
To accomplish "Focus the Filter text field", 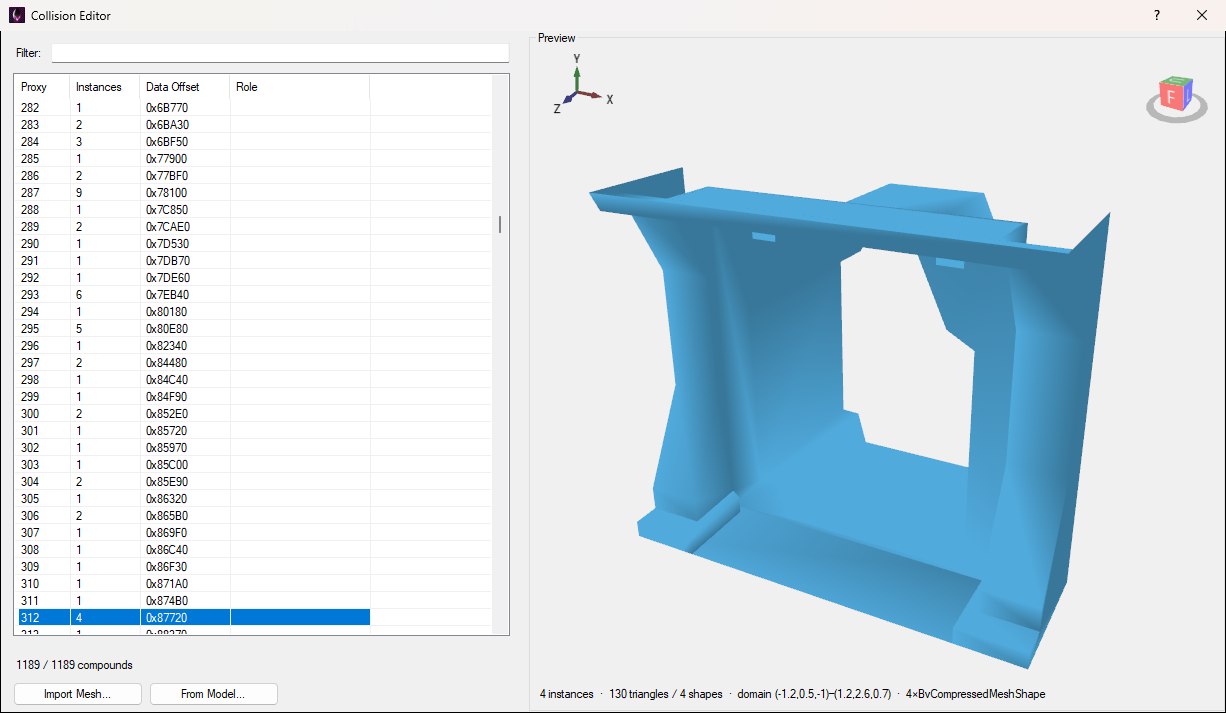I will (280, 52).
